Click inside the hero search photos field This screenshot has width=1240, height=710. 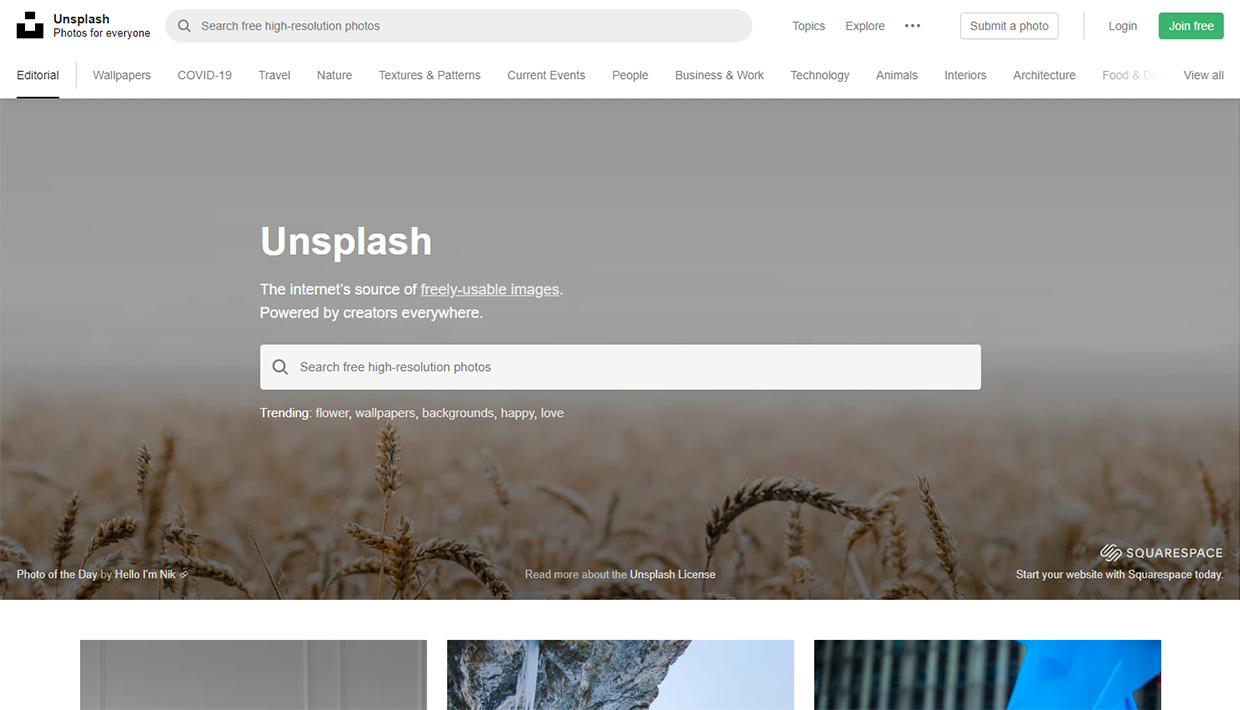click(x=620, y=367)
